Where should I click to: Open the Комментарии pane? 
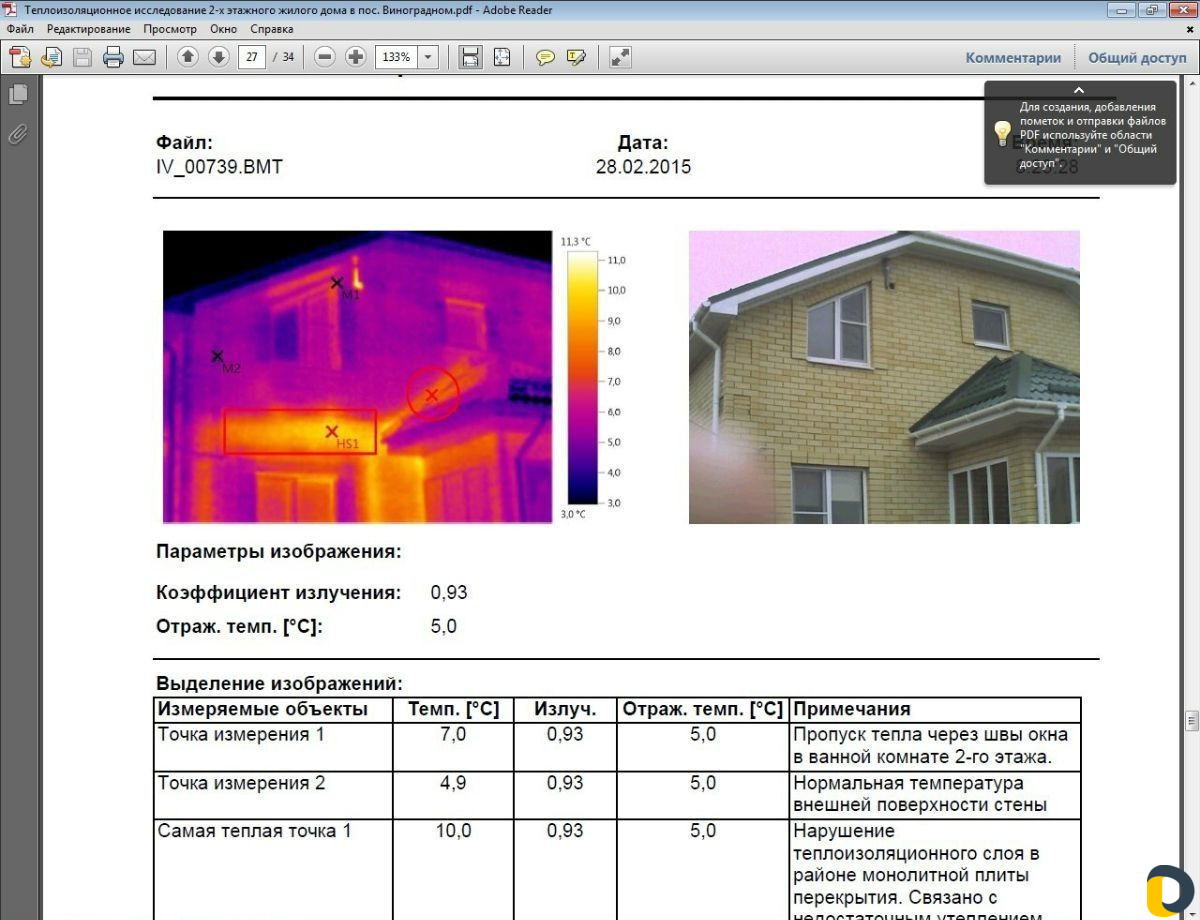click(1013, 58)
